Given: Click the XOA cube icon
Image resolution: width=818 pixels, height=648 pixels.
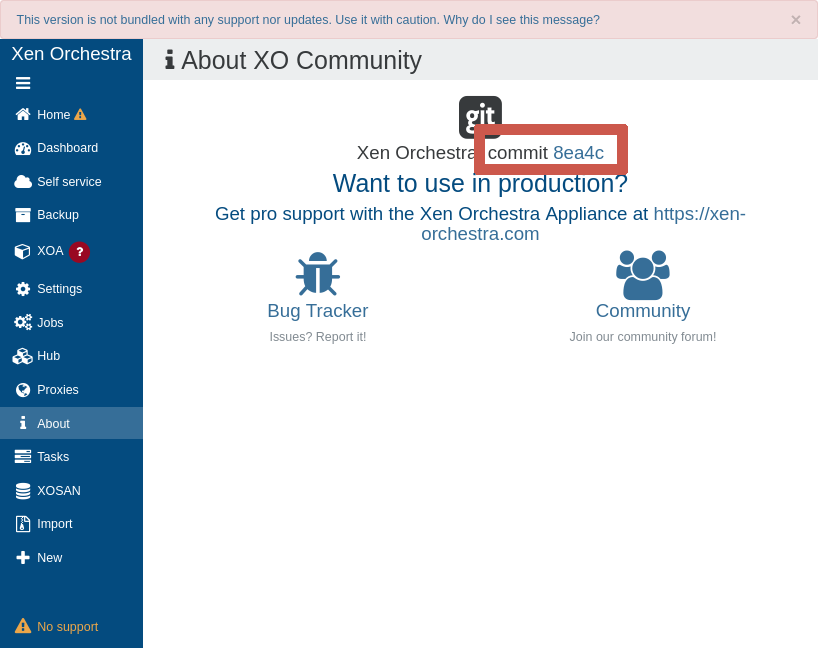Looking at the screenshot, I should pyautogui.click(x=23, y=251).
